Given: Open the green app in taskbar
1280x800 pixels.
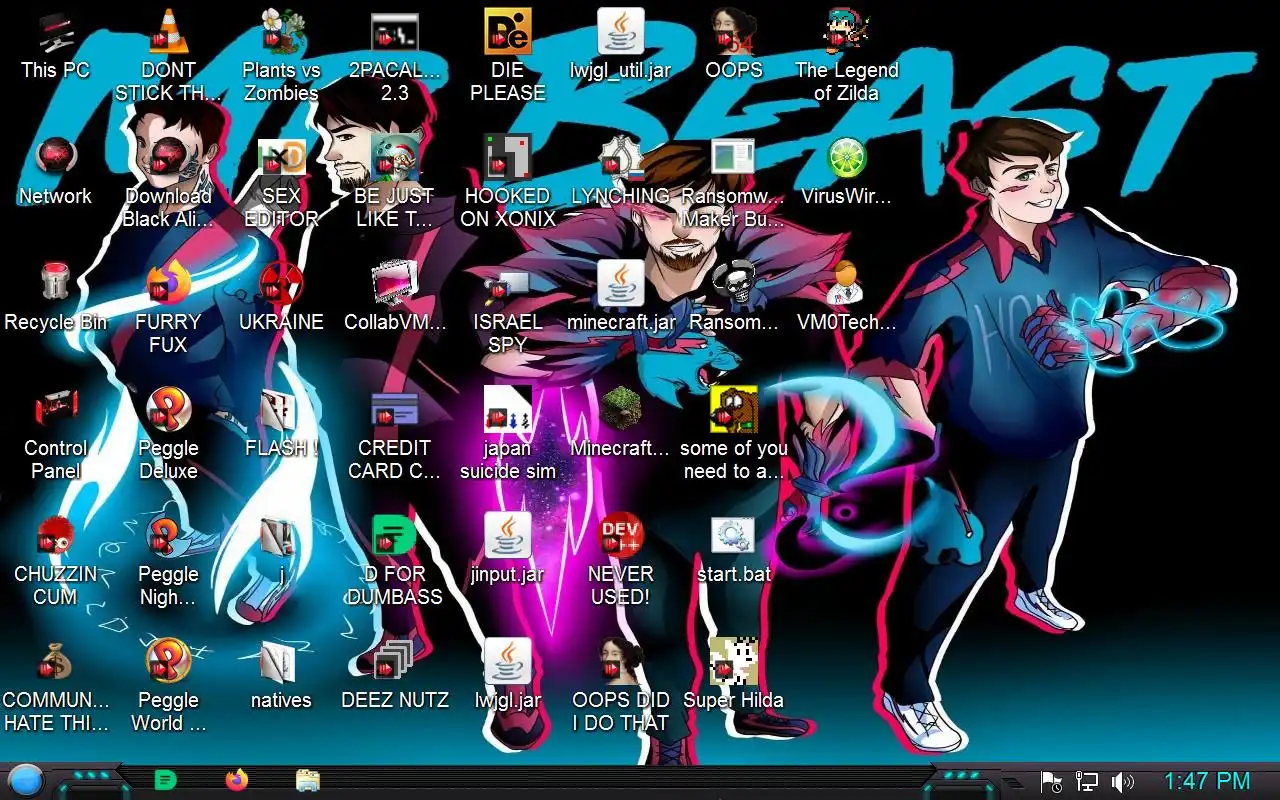Looking at the screenshot, I should tap(166, 780).
